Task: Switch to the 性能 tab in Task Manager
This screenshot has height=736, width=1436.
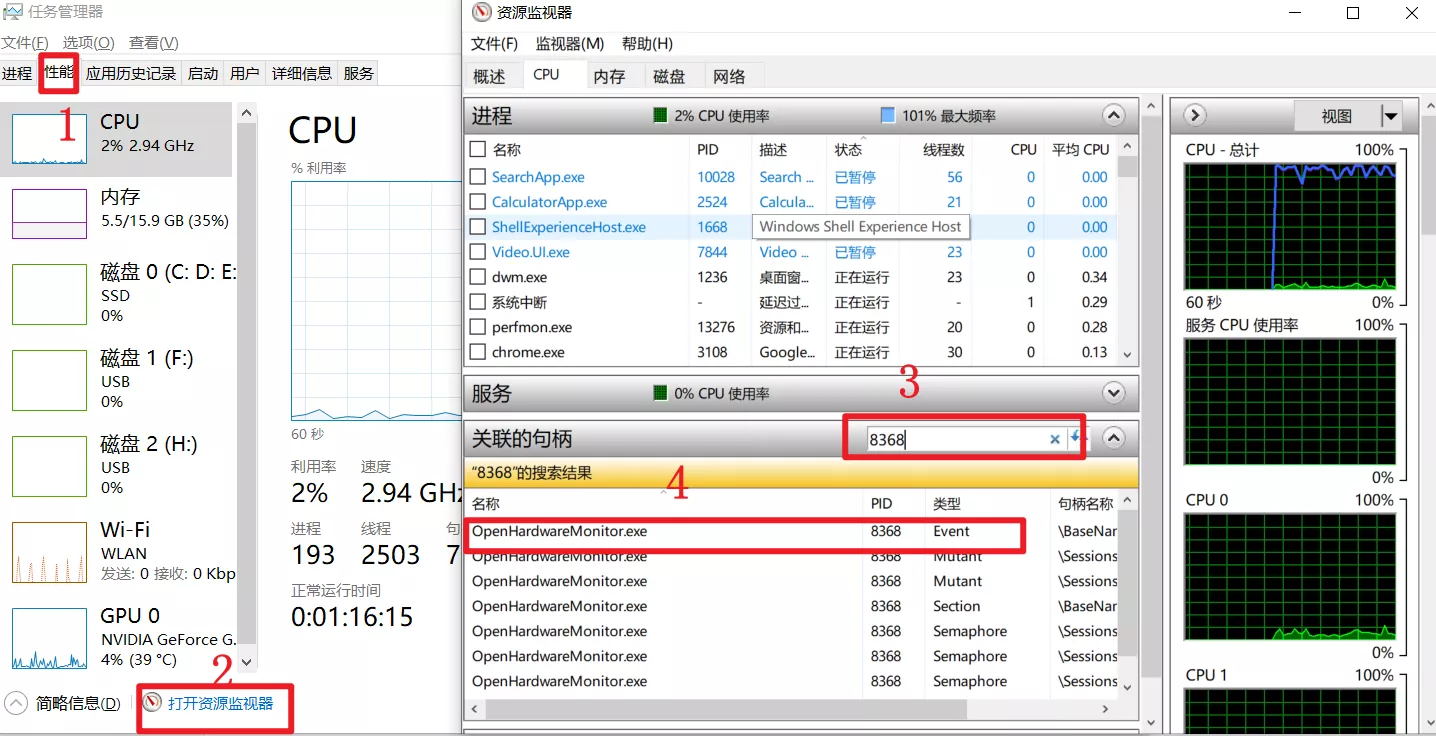Action: [59, 72]
